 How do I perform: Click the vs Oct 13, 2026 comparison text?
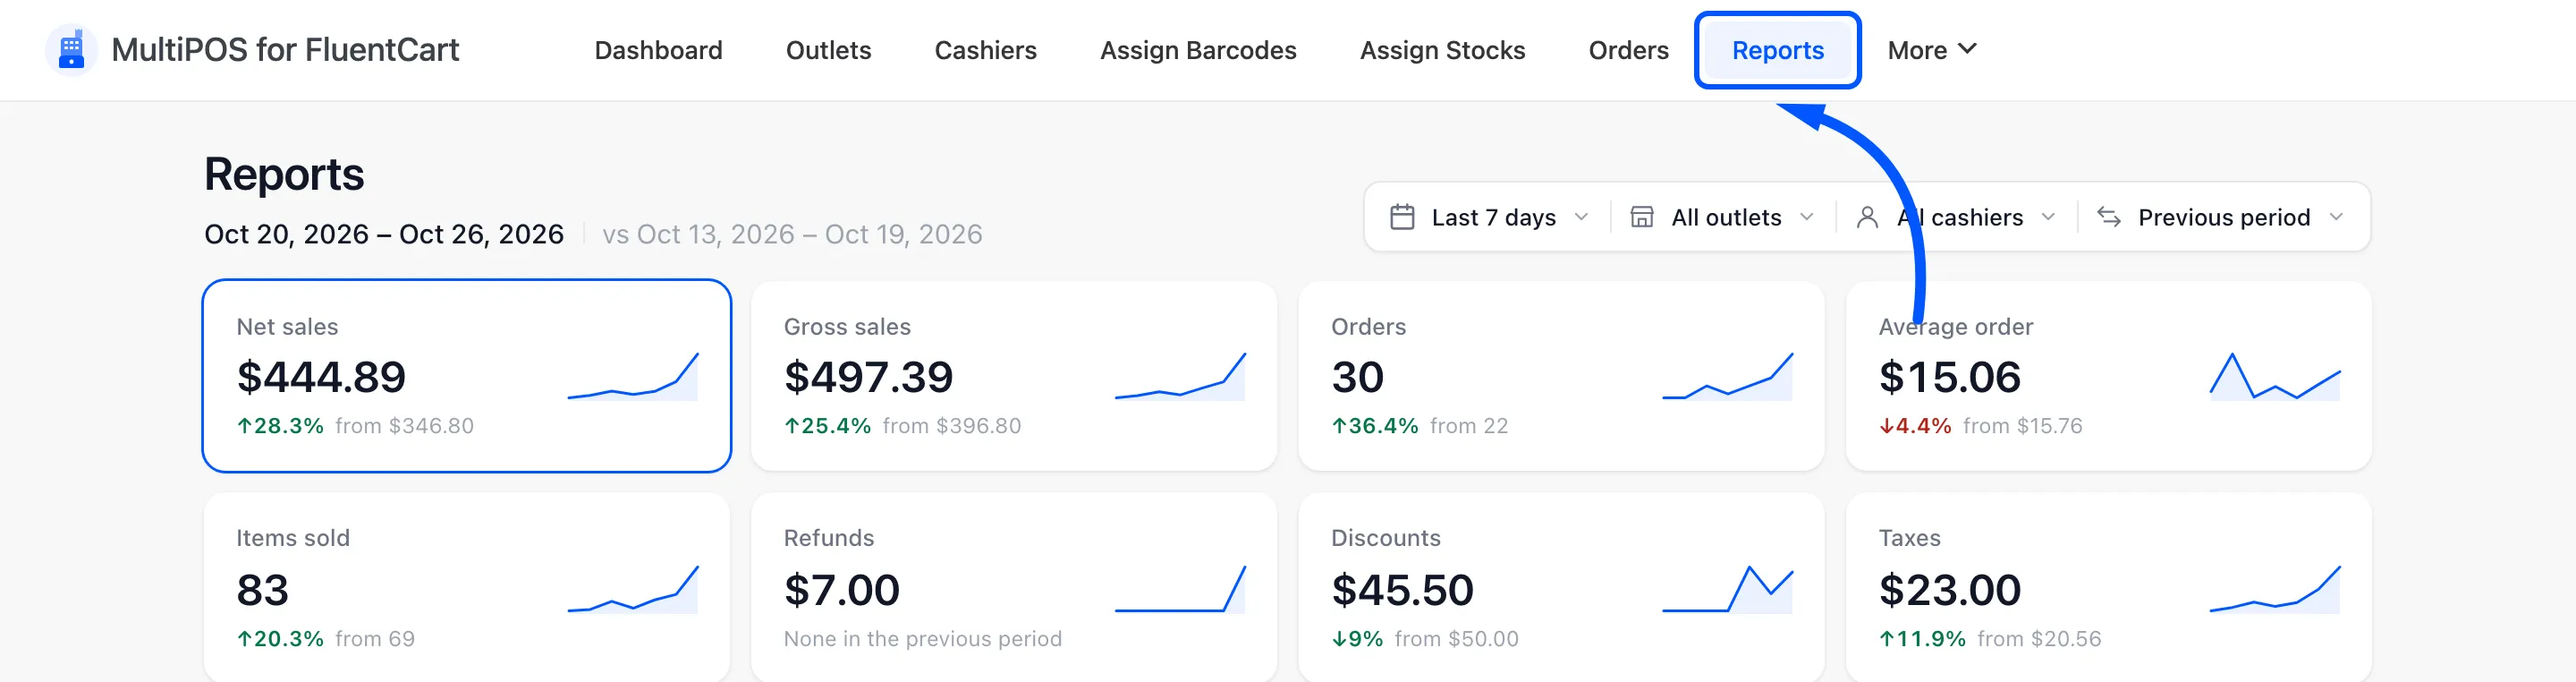[x=792, y=234]
